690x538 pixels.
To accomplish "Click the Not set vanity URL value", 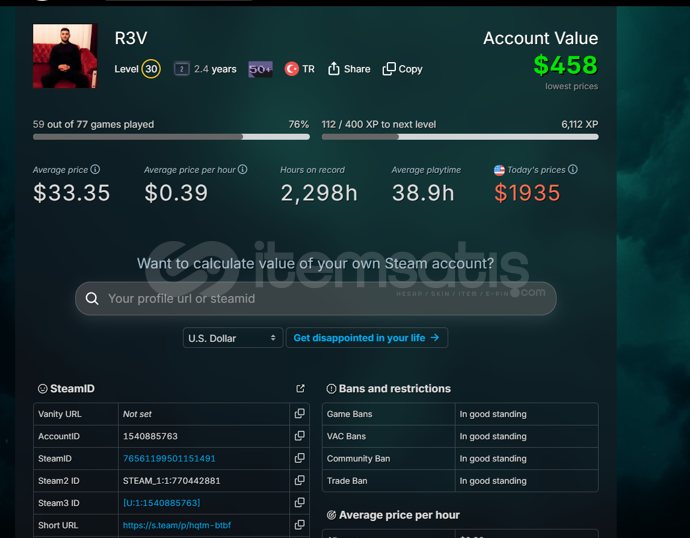I will 137,414.
